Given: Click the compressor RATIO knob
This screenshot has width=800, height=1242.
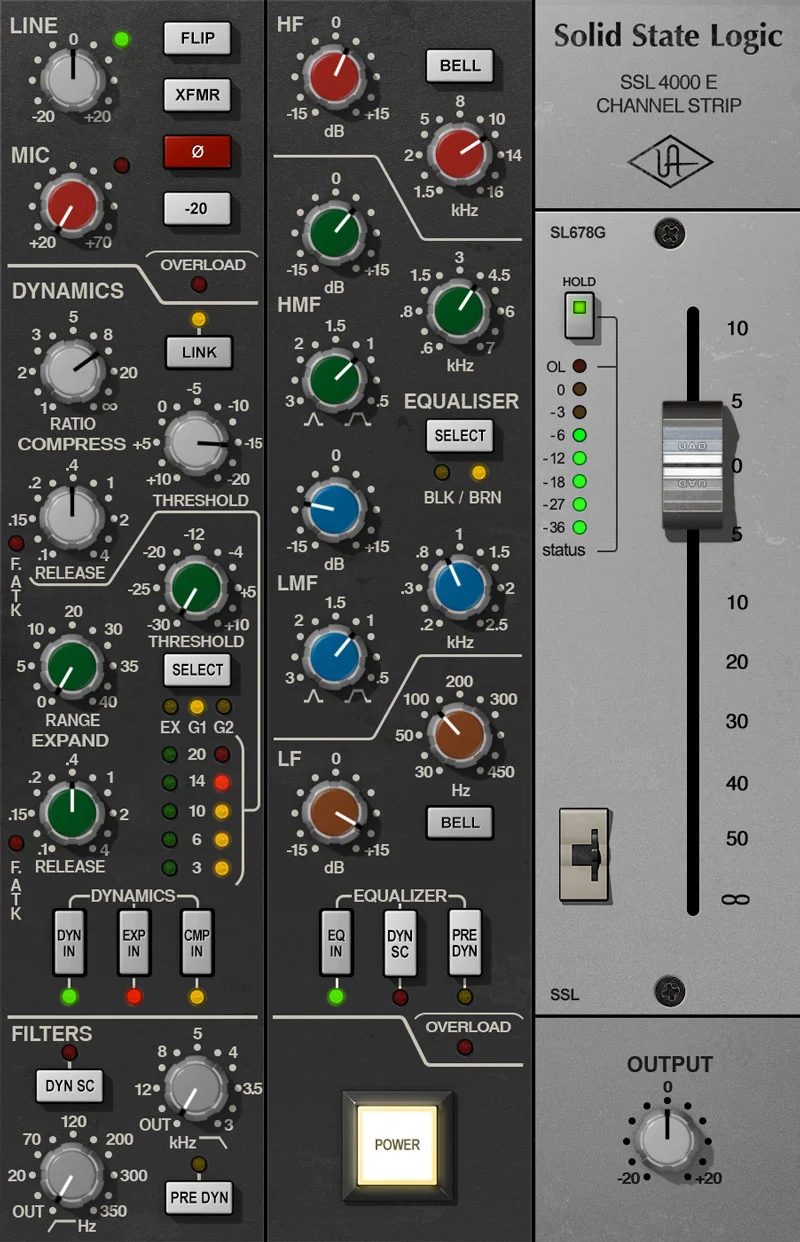Looking at the screenshot, I should [73, 369].
